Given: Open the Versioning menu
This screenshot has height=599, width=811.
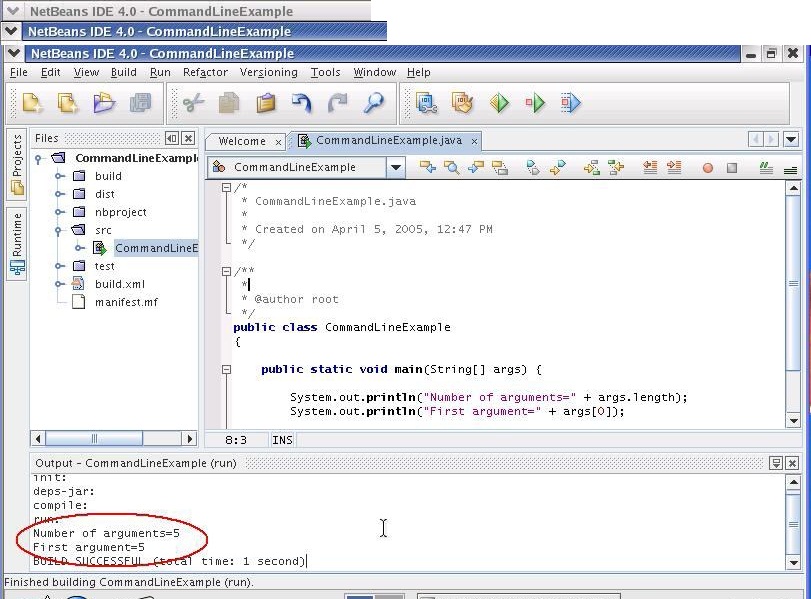Looking at the screenshot, I should tap(268, 72).
